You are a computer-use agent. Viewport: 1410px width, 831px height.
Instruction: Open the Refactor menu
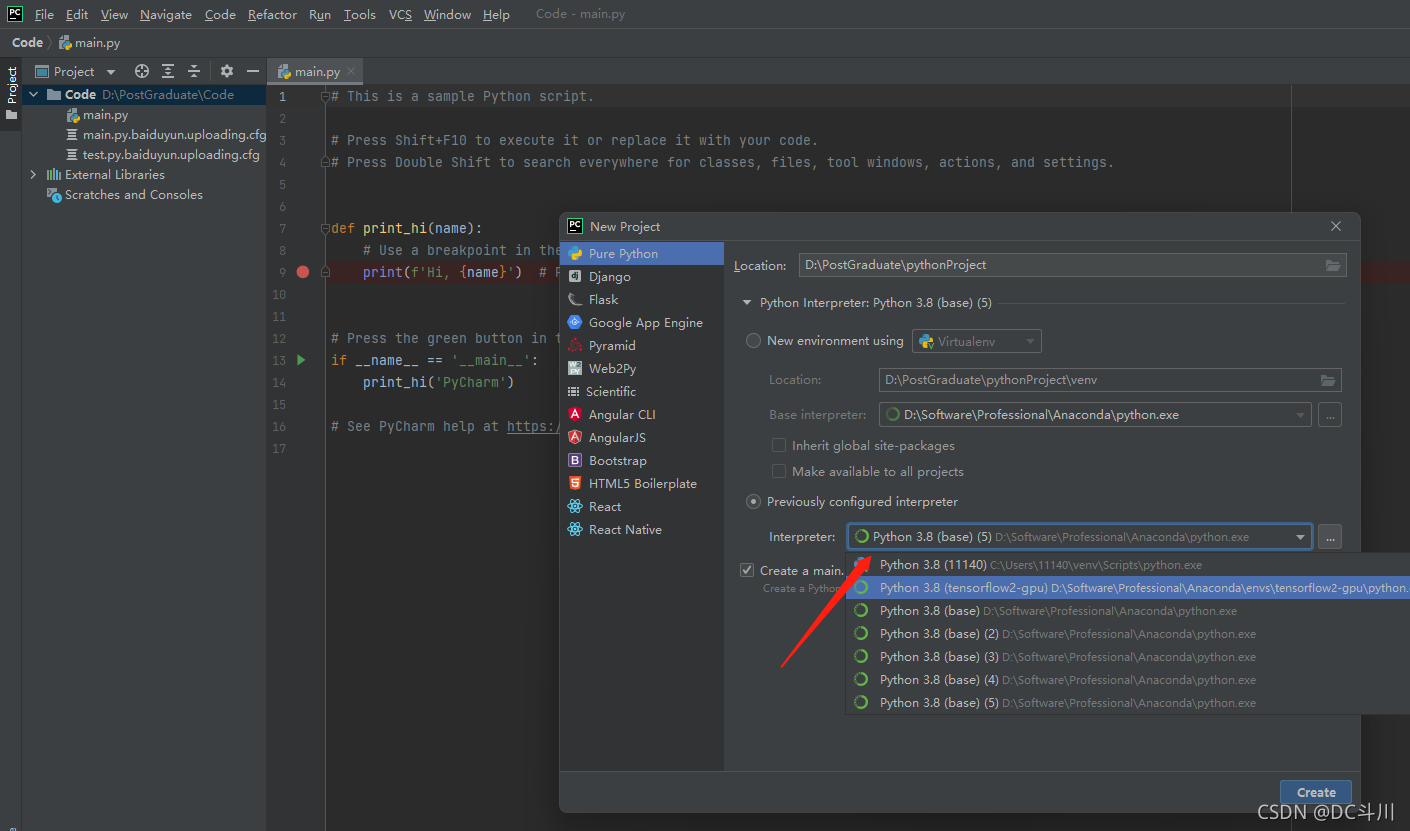tap(272, 15)
